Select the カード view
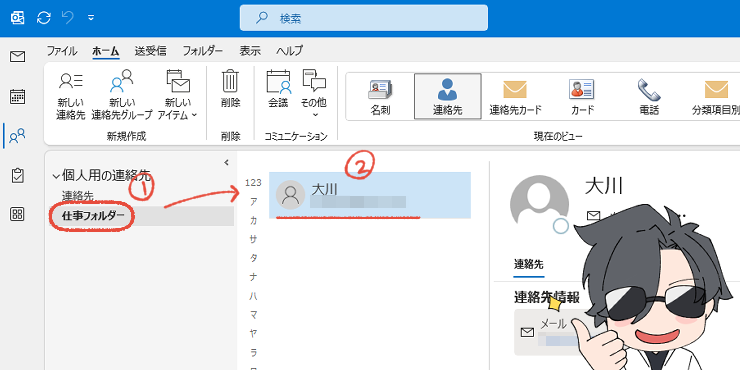Screen dimensions: 740x370 581,96
